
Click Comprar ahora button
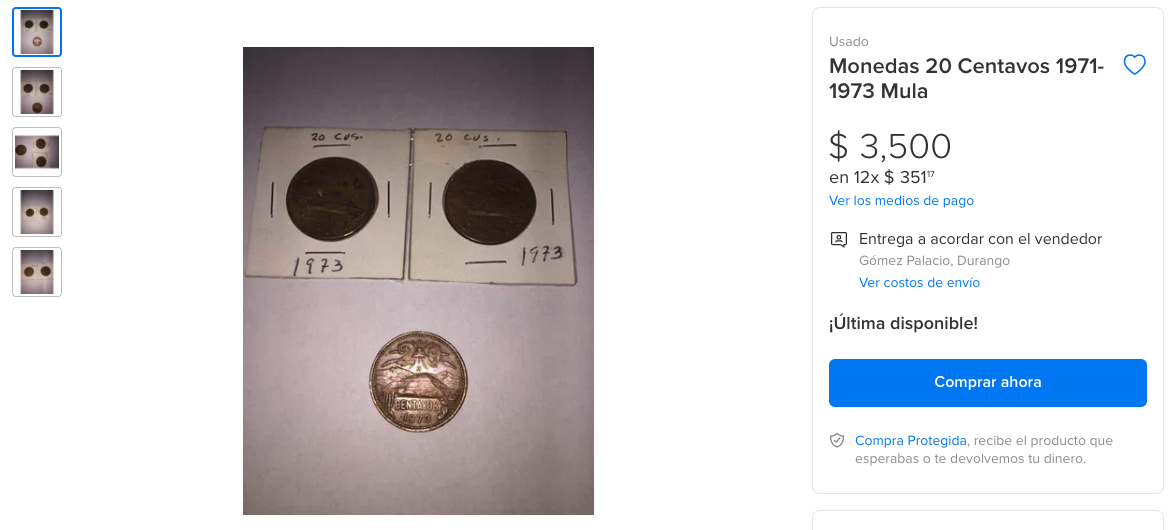point(987,383)
